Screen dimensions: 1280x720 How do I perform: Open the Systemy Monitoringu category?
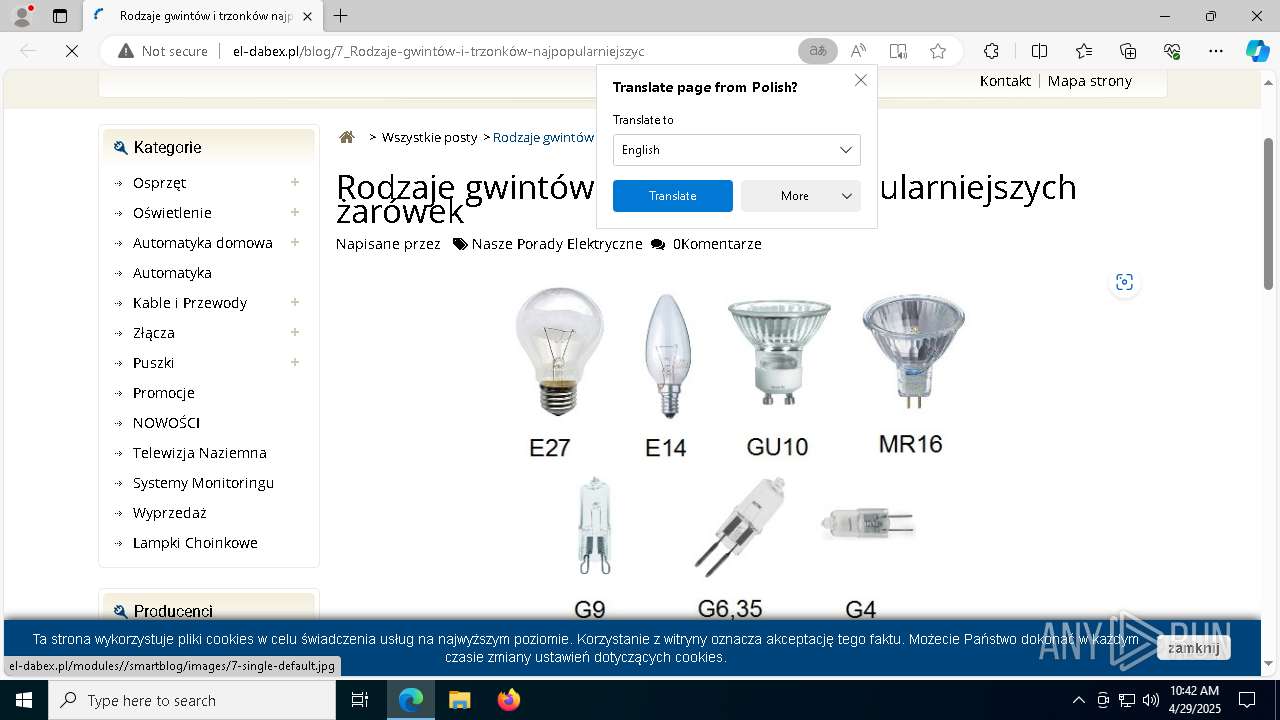point(203,483)
